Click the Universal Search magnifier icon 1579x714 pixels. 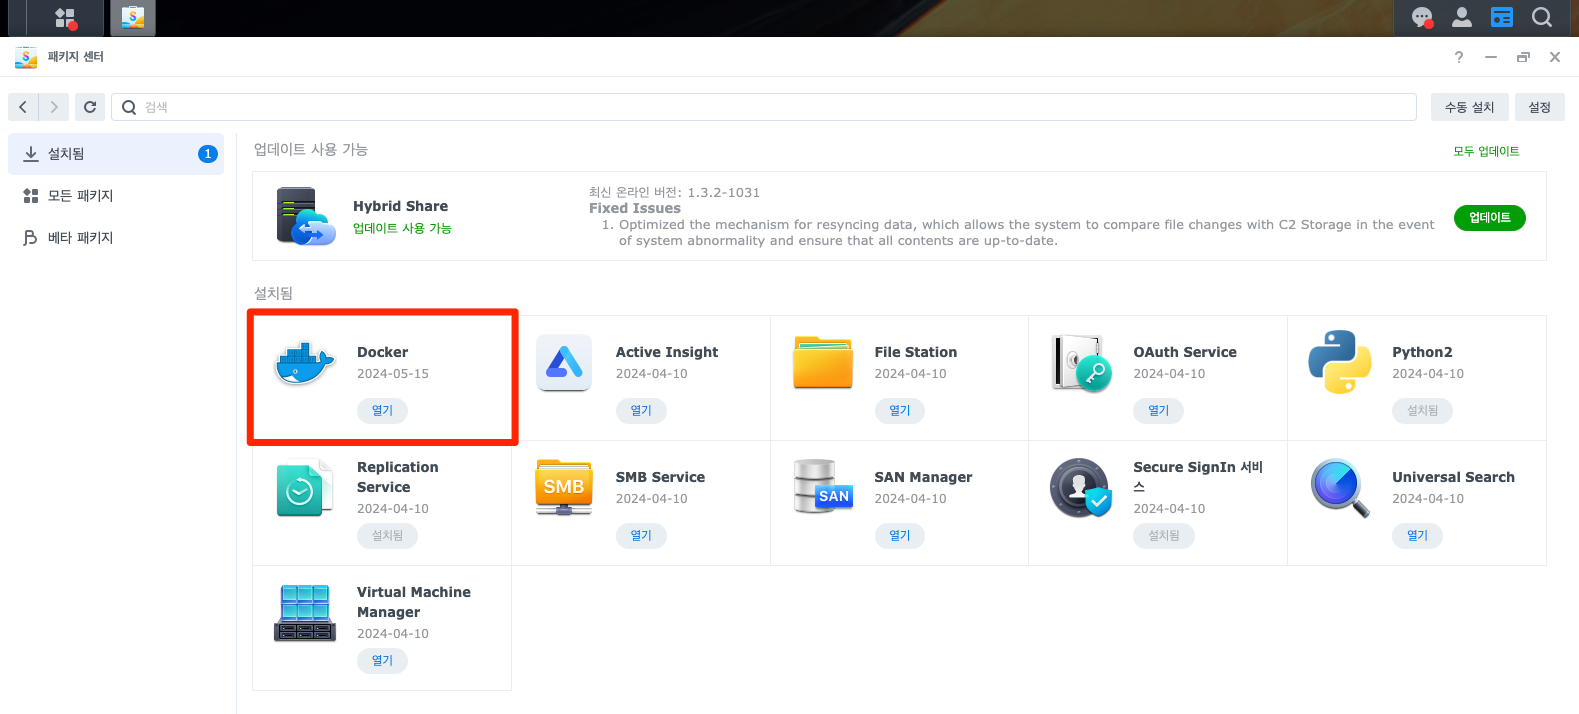coord(1340,487)
